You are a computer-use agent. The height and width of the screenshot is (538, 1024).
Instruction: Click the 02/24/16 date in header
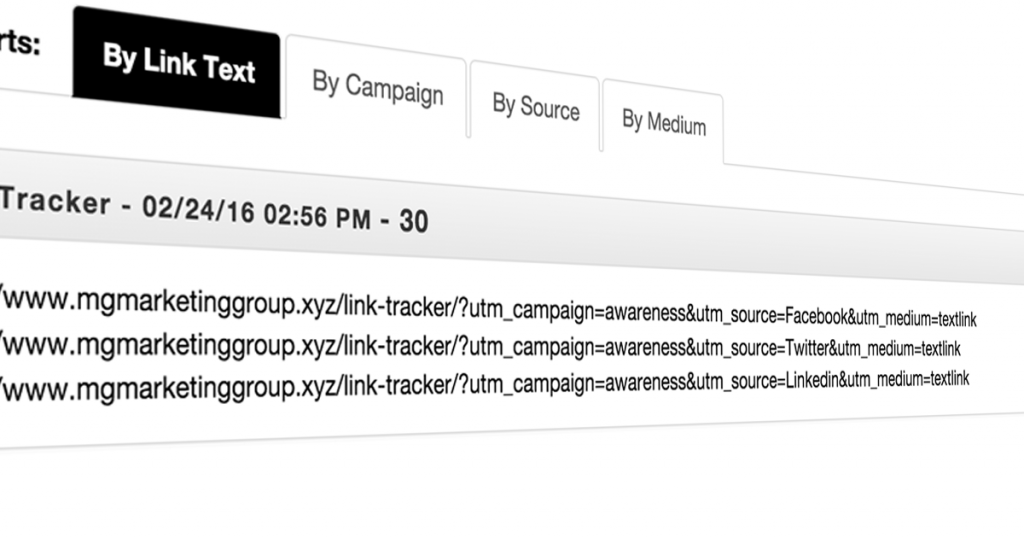198,209
